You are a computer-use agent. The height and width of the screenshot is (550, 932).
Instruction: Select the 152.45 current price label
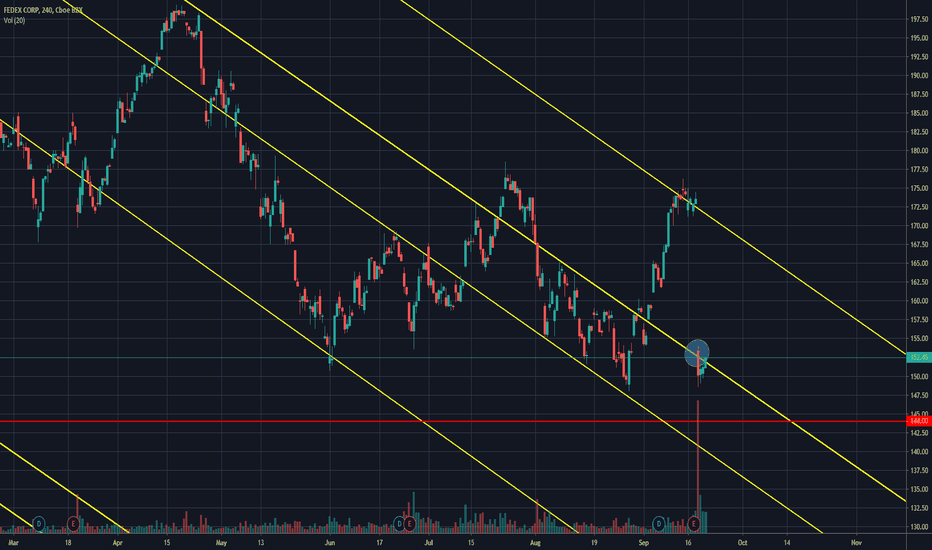pos(918,357)
